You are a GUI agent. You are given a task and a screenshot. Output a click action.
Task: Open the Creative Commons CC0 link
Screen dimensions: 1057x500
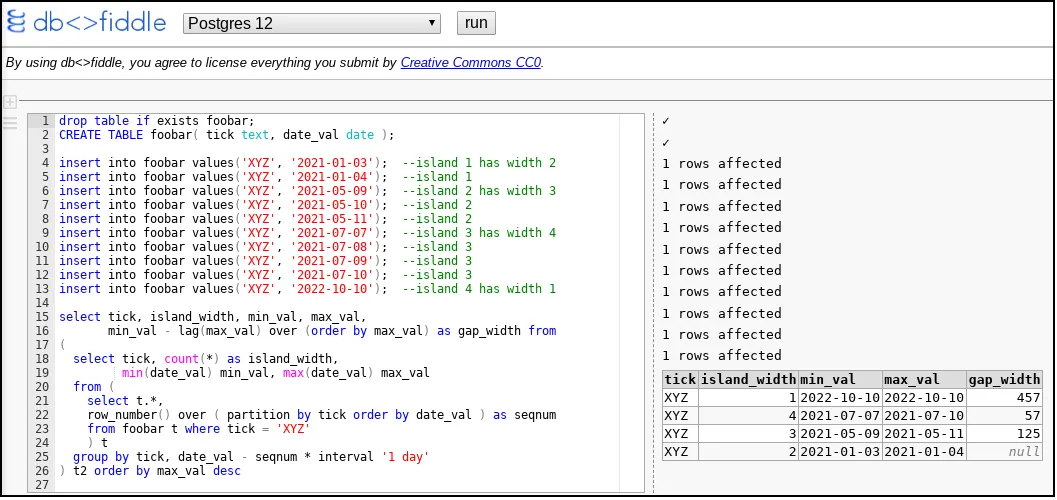pyautogui.click(x=471, y=63)
